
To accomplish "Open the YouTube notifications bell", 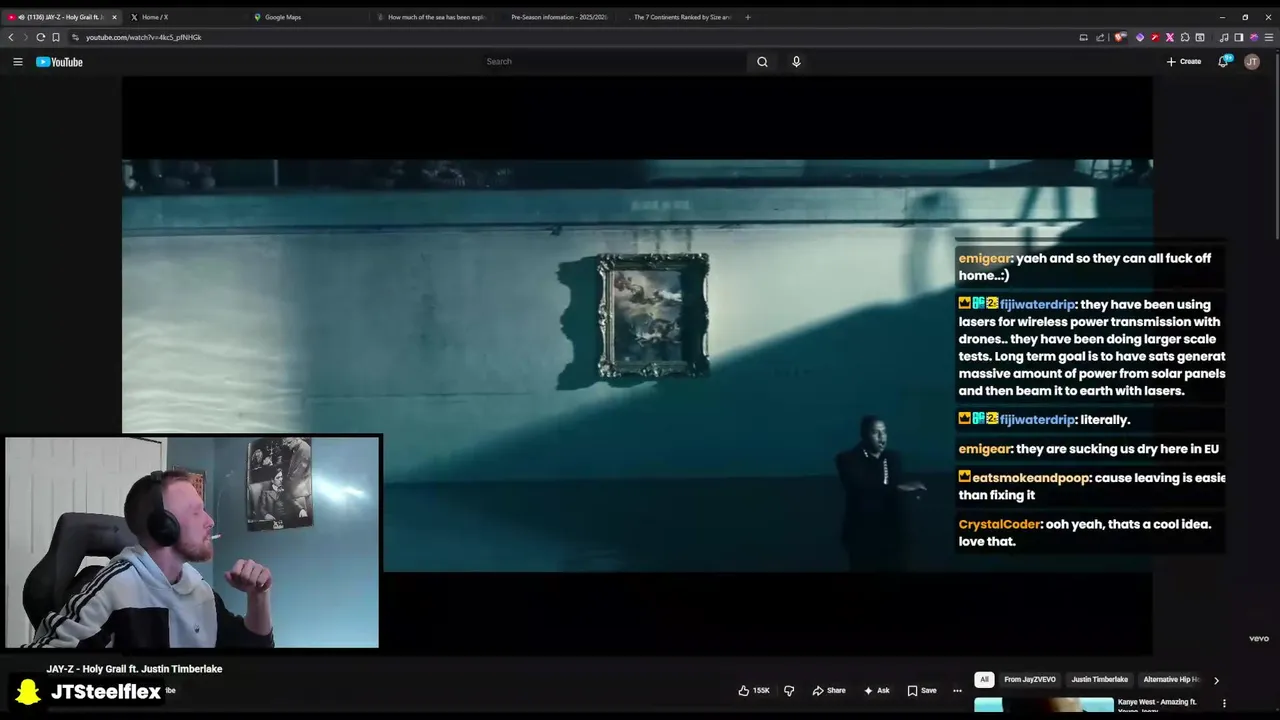I will click(x=1223, y=62).
